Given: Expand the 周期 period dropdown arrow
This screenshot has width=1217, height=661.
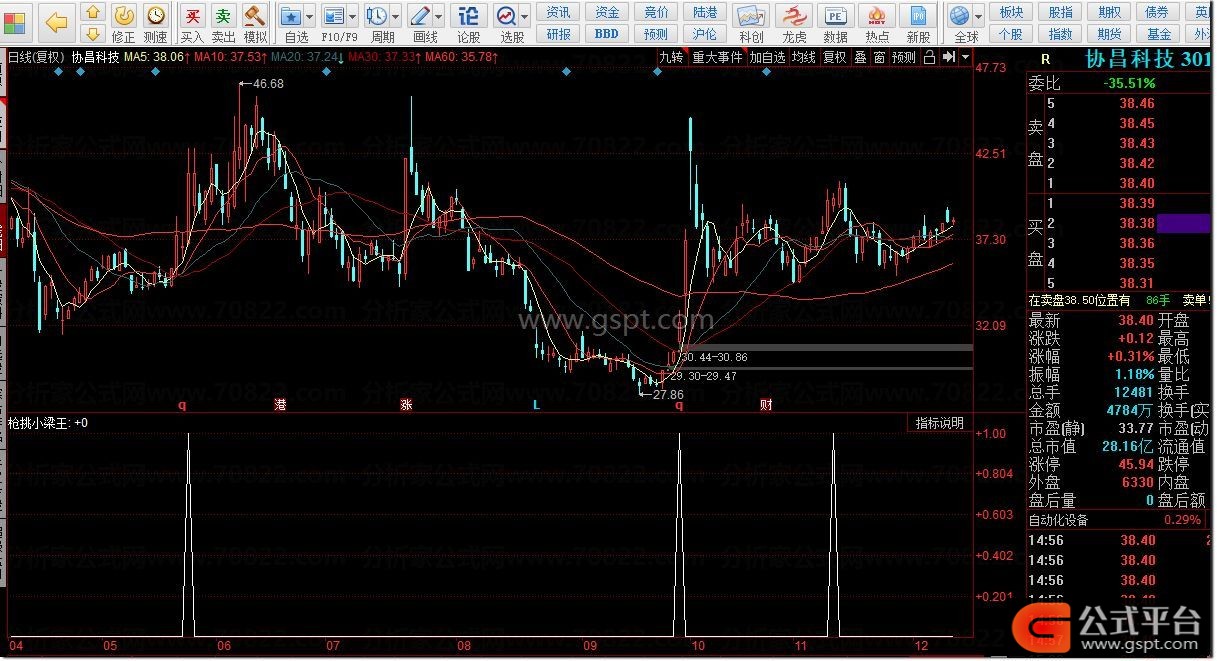Looking at the screenshot, I should 396,16.
